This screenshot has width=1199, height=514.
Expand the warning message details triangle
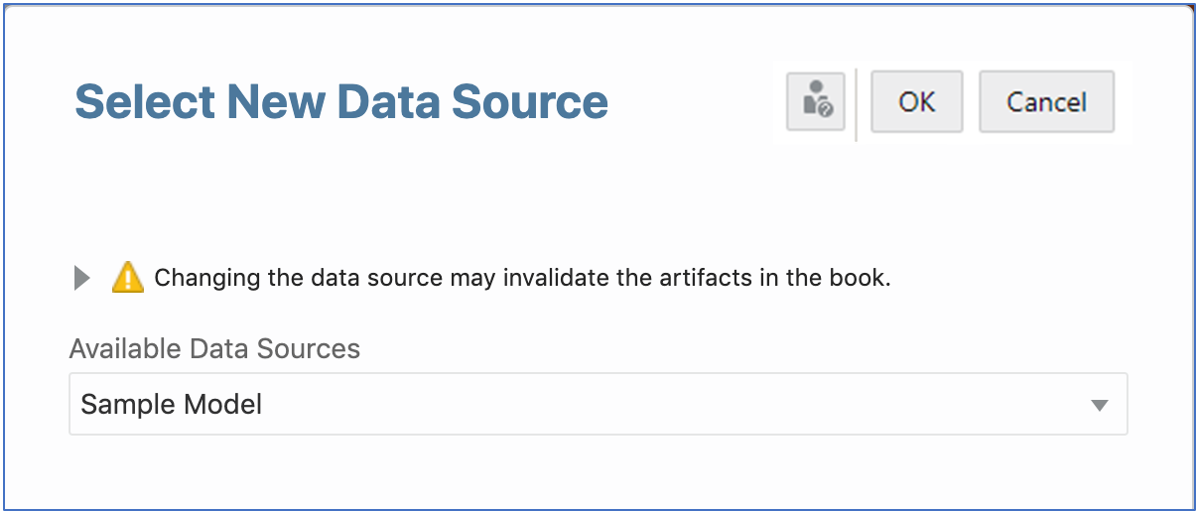pos(82,278)
